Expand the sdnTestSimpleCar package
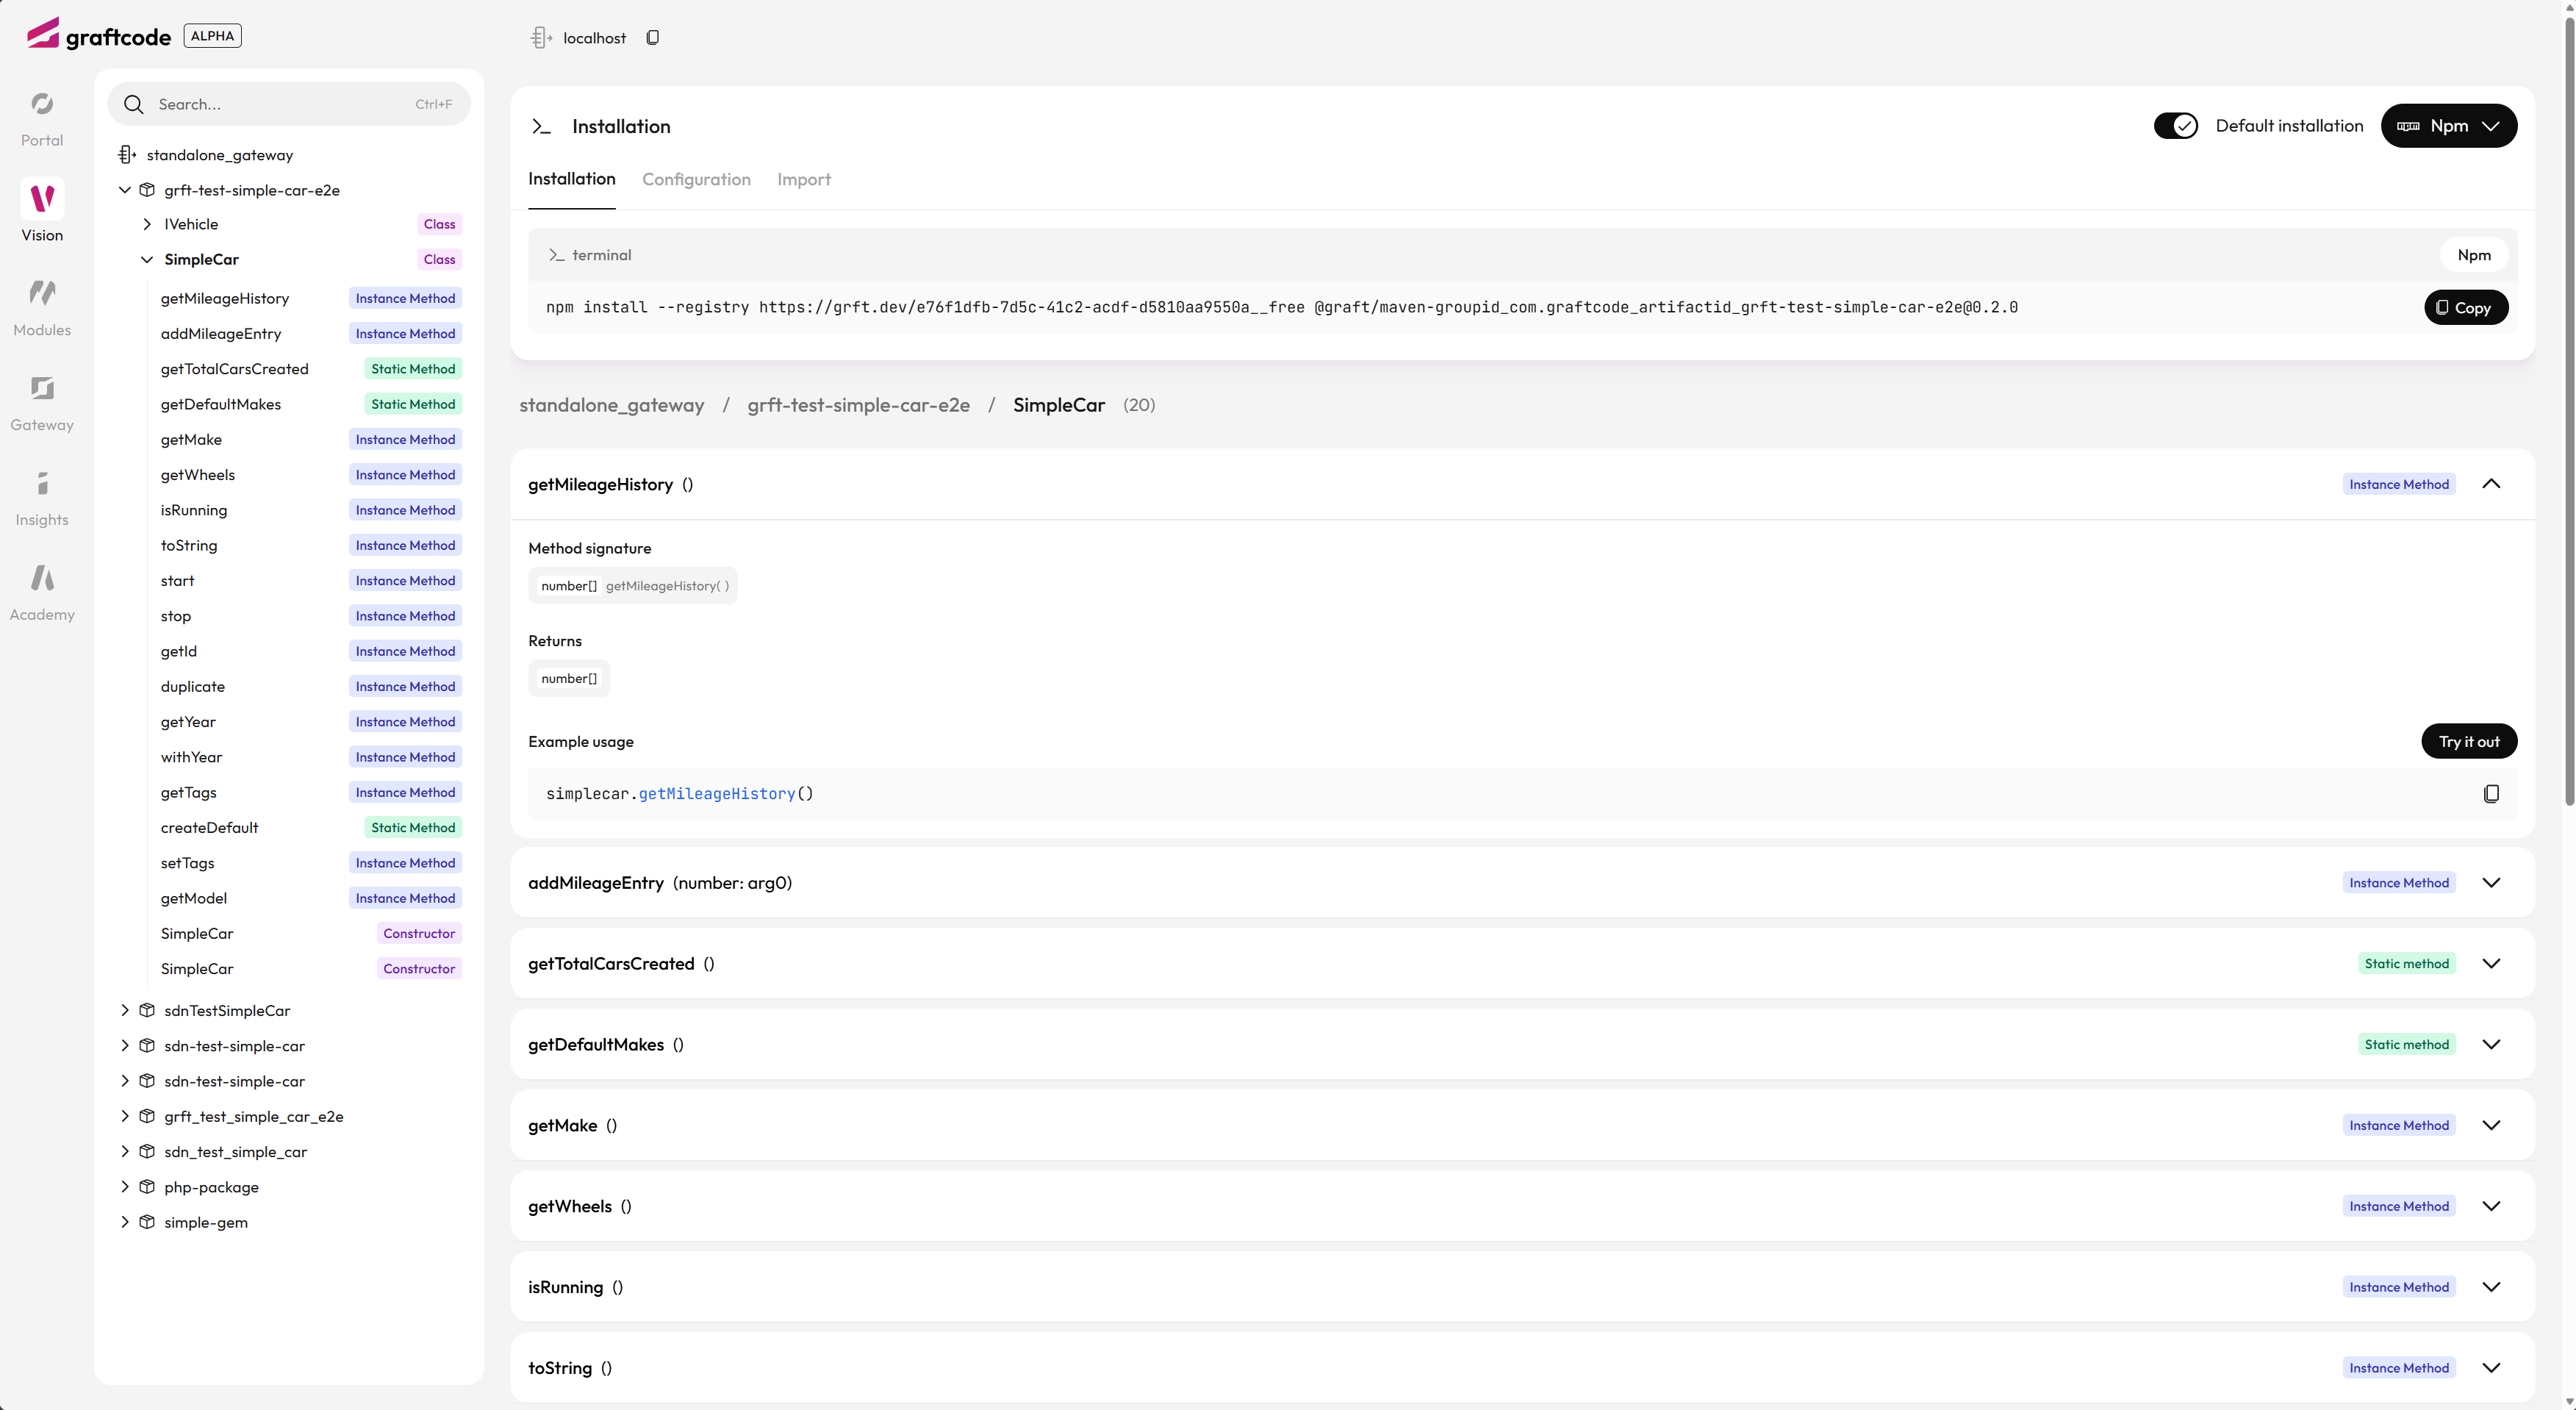 pyautogui.click(x=125, y=1010)
